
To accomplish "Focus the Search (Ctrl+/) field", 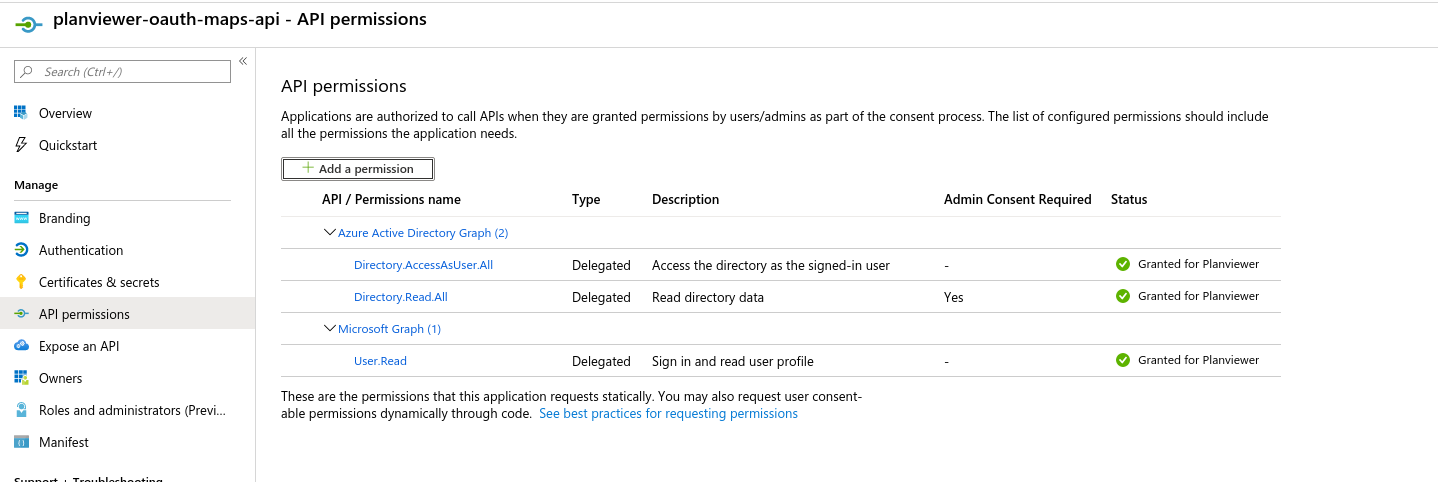I will (122, 72).
